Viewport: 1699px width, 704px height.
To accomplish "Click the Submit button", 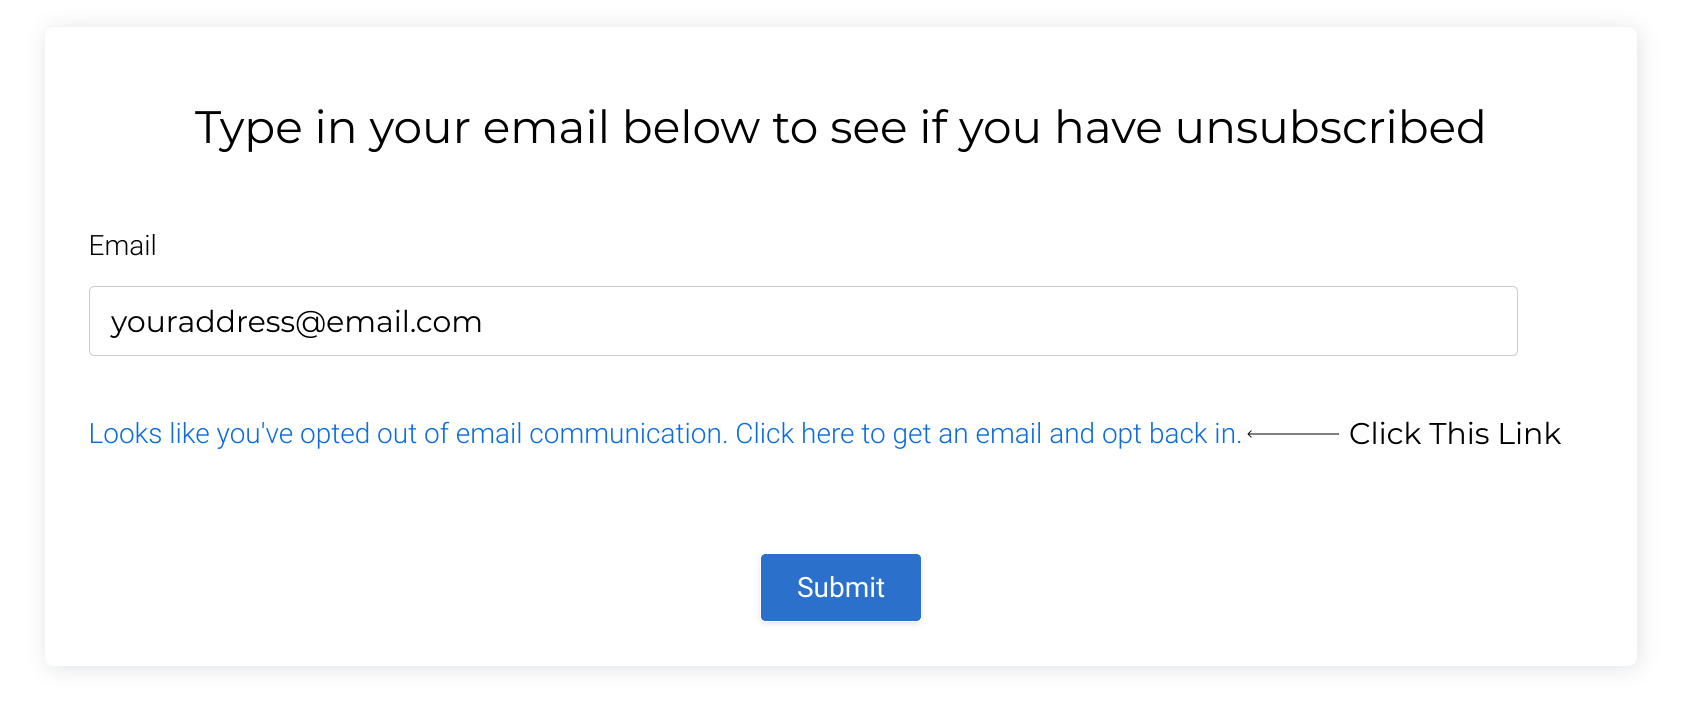I will 840,587.
